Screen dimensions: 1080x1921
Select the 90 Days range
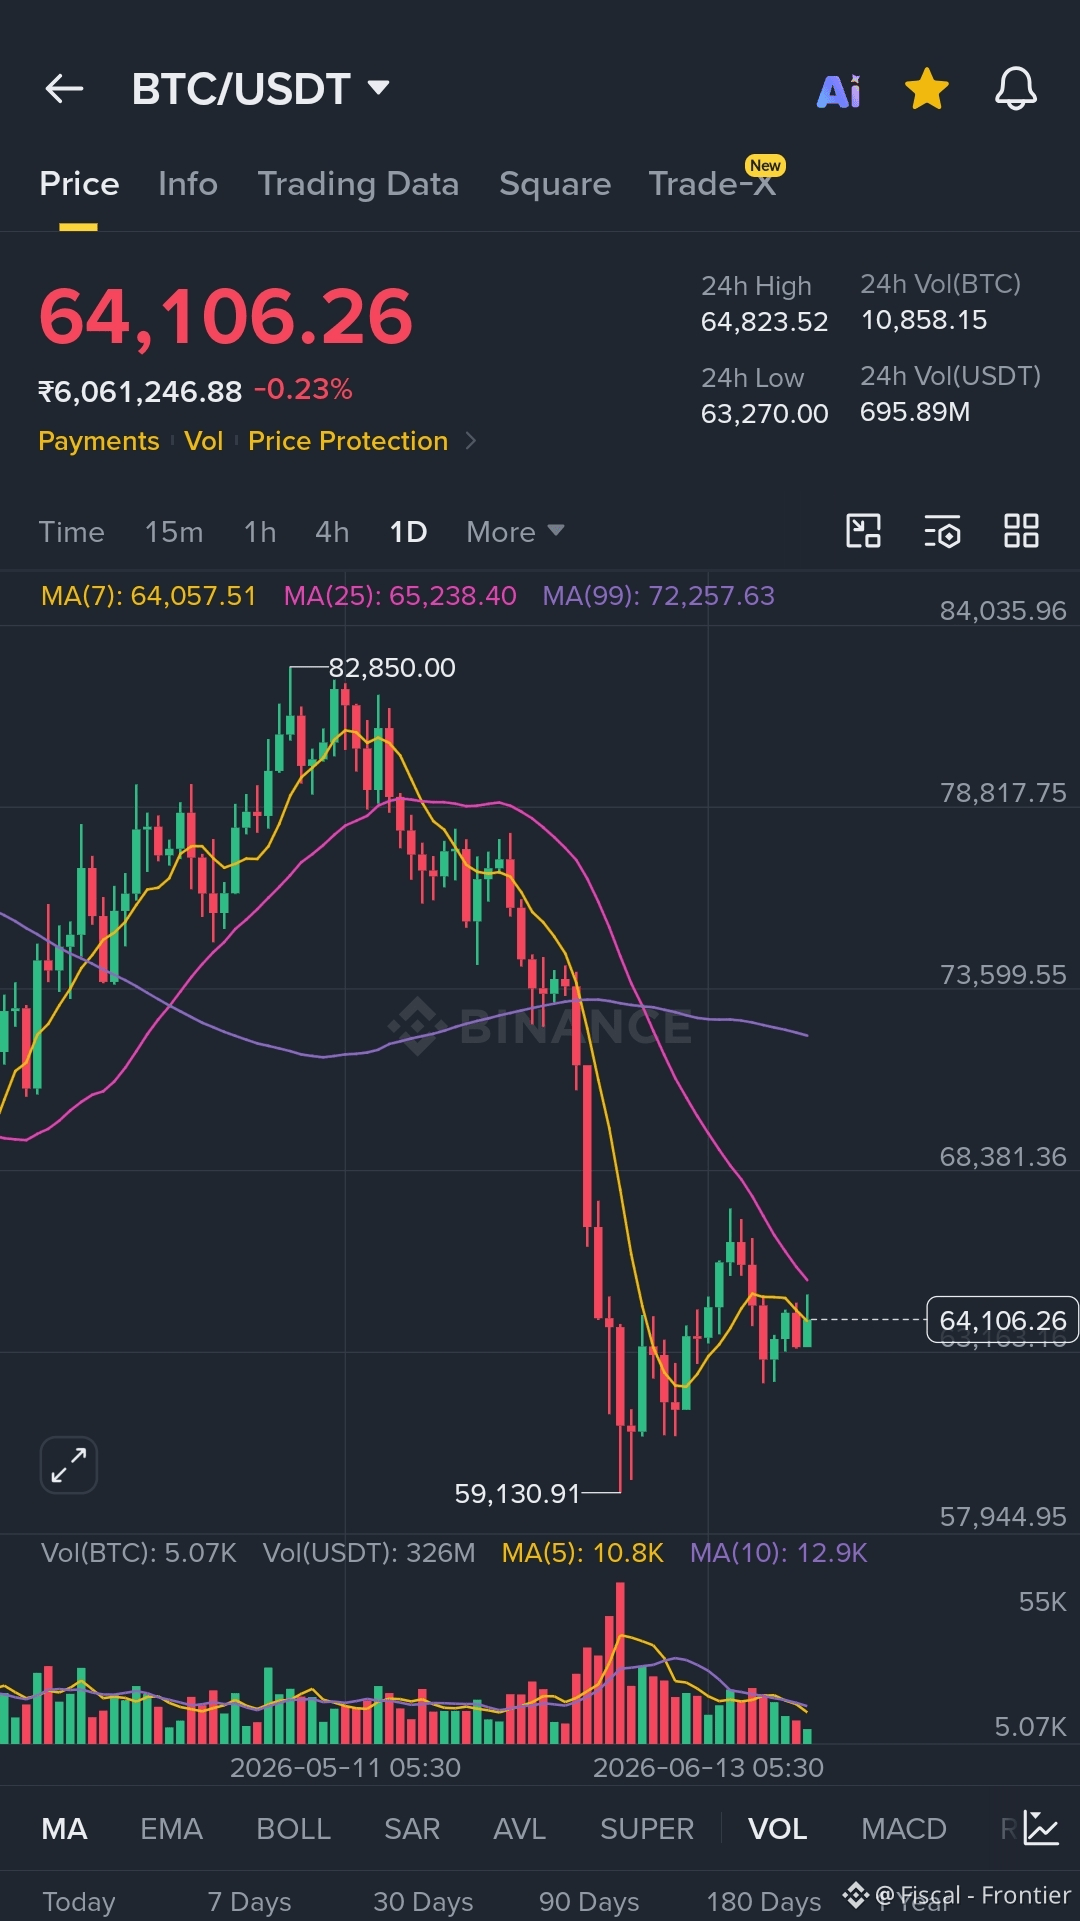coord(589,1901)
